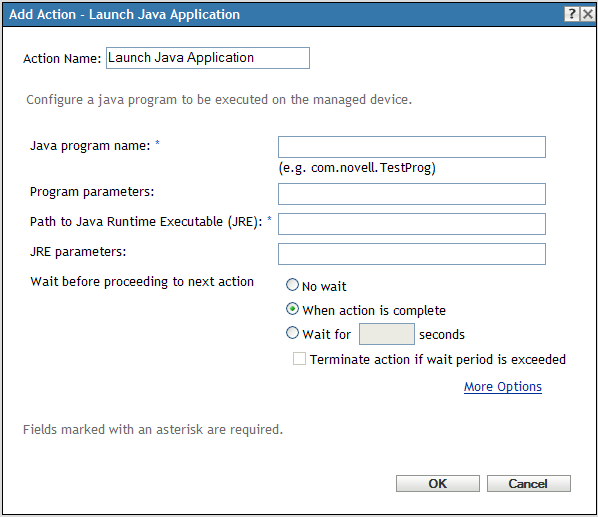Dismiss the dialog using Cancel button
The image size is (598, 517).
[x=529, y=483]
